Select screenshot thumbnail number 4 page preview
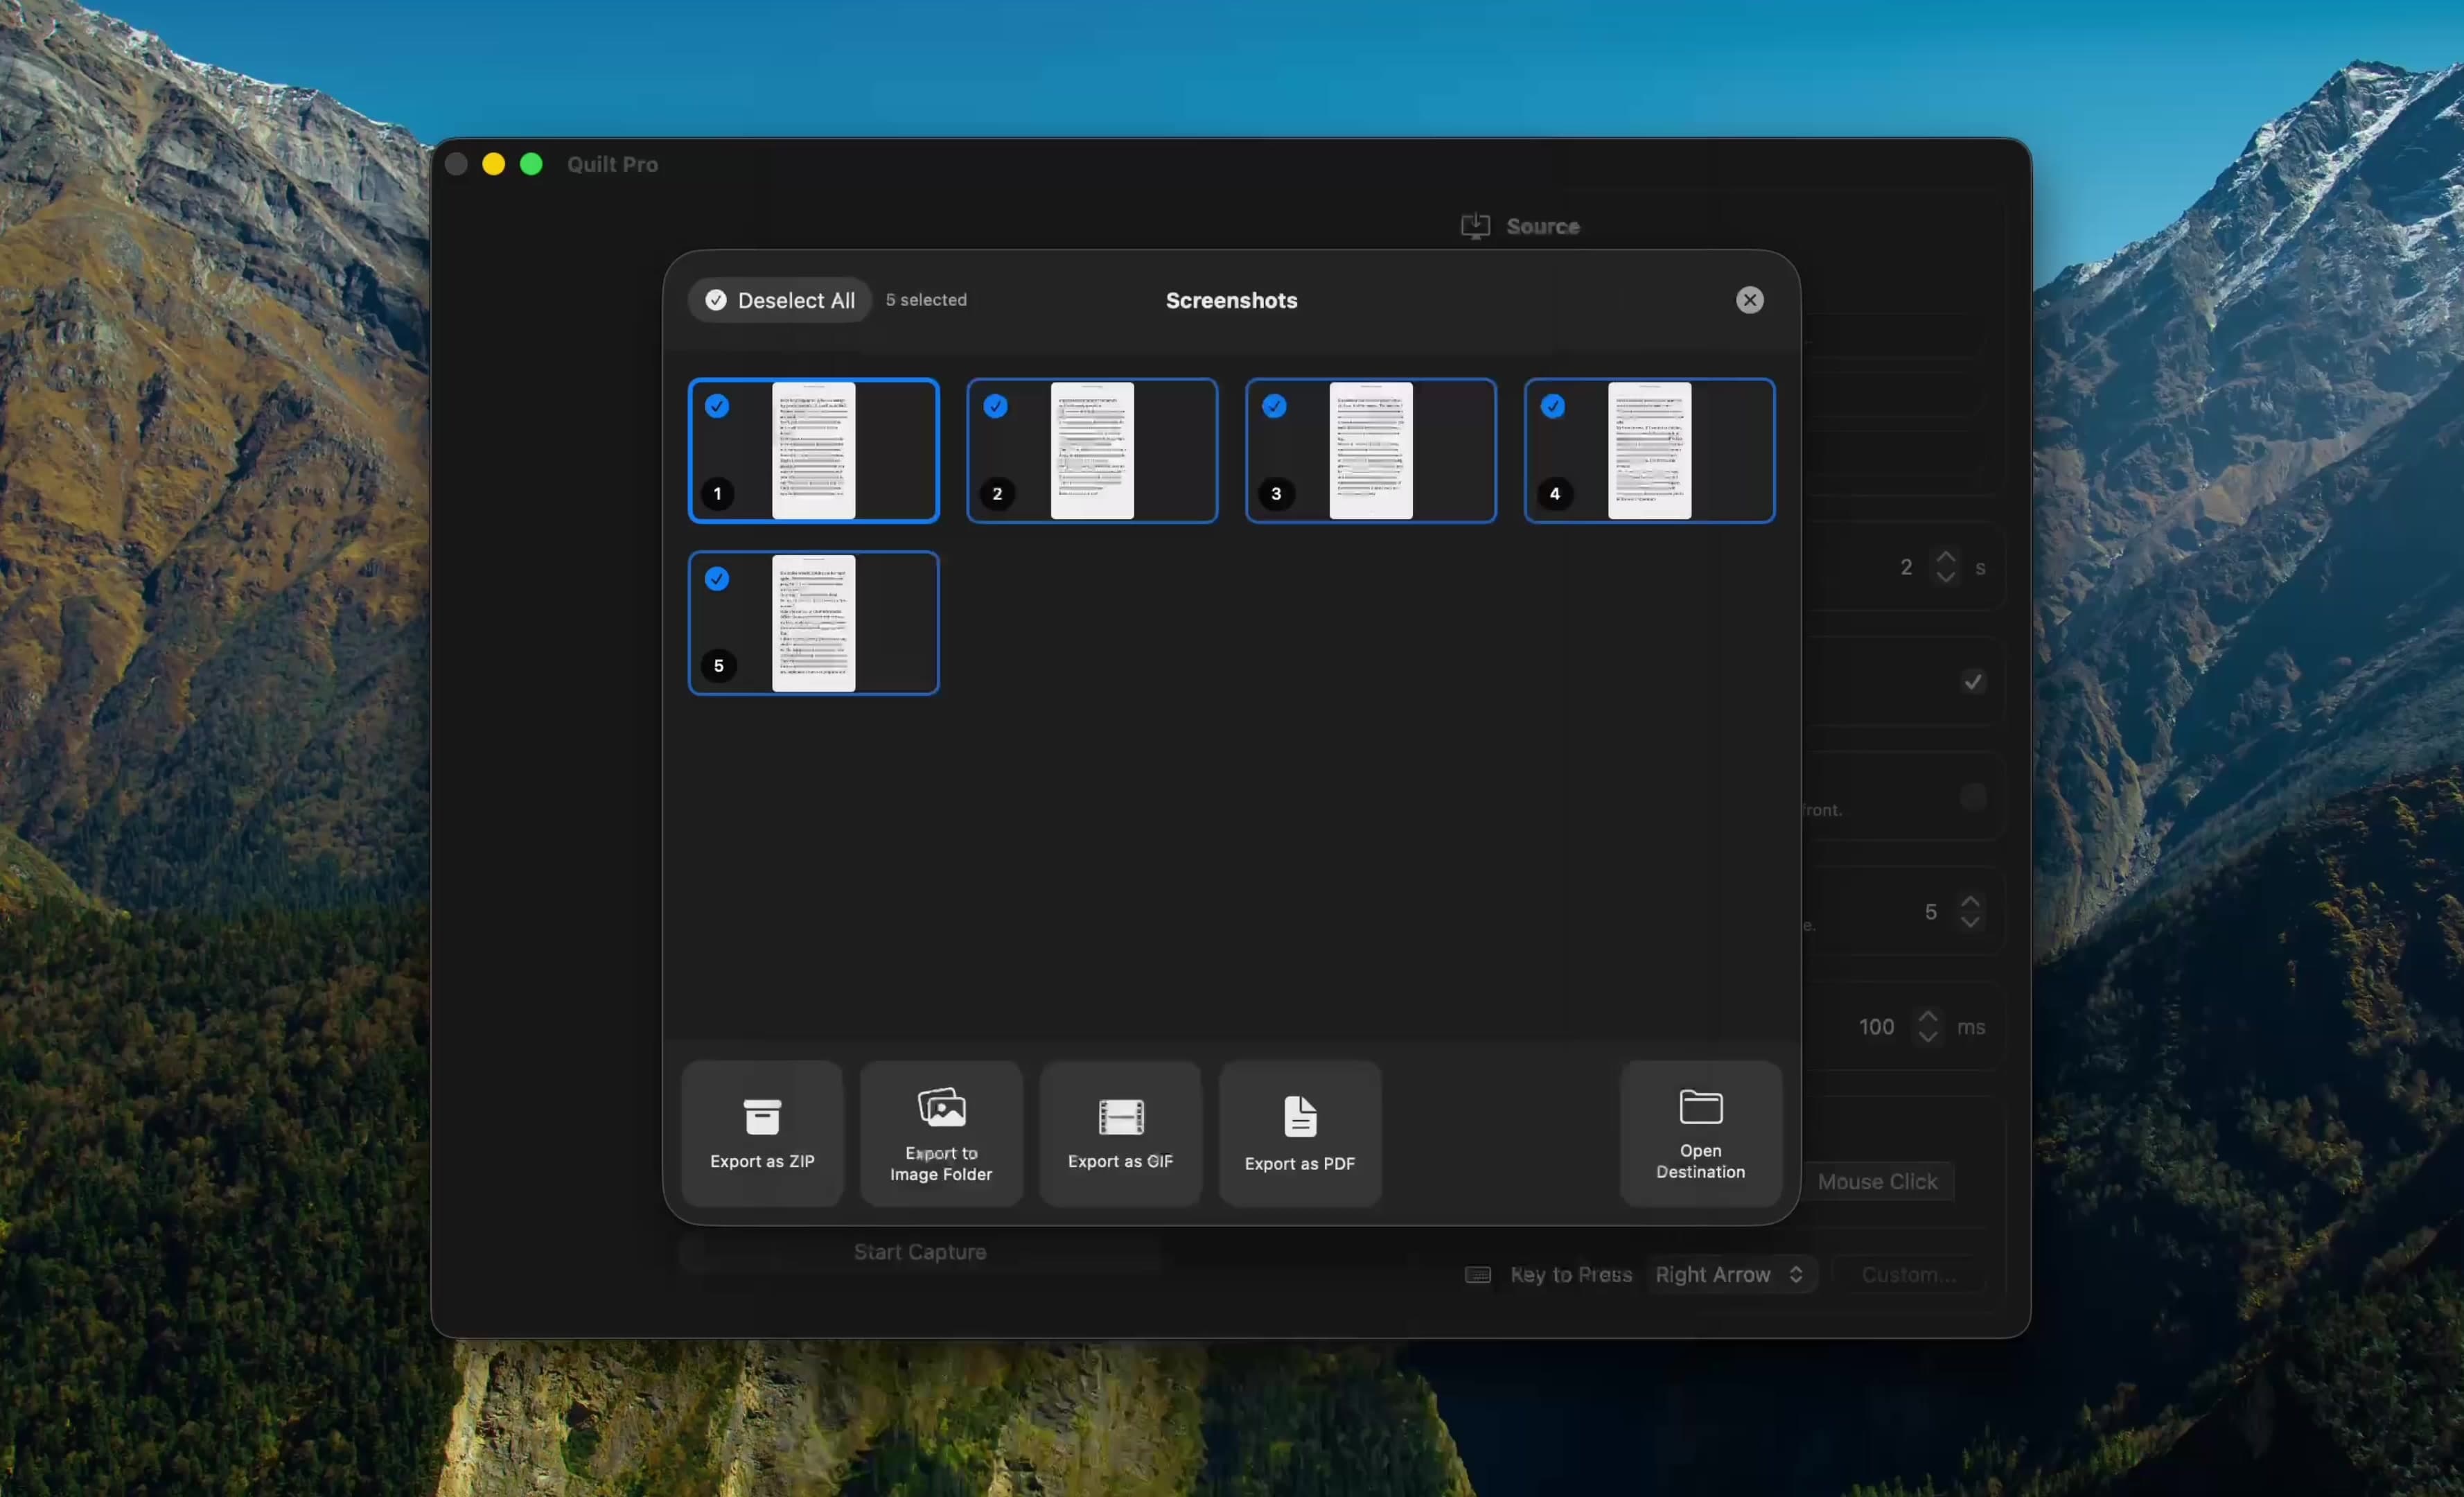This screenshot has width=2464, height=1497. click(1649, 450)
